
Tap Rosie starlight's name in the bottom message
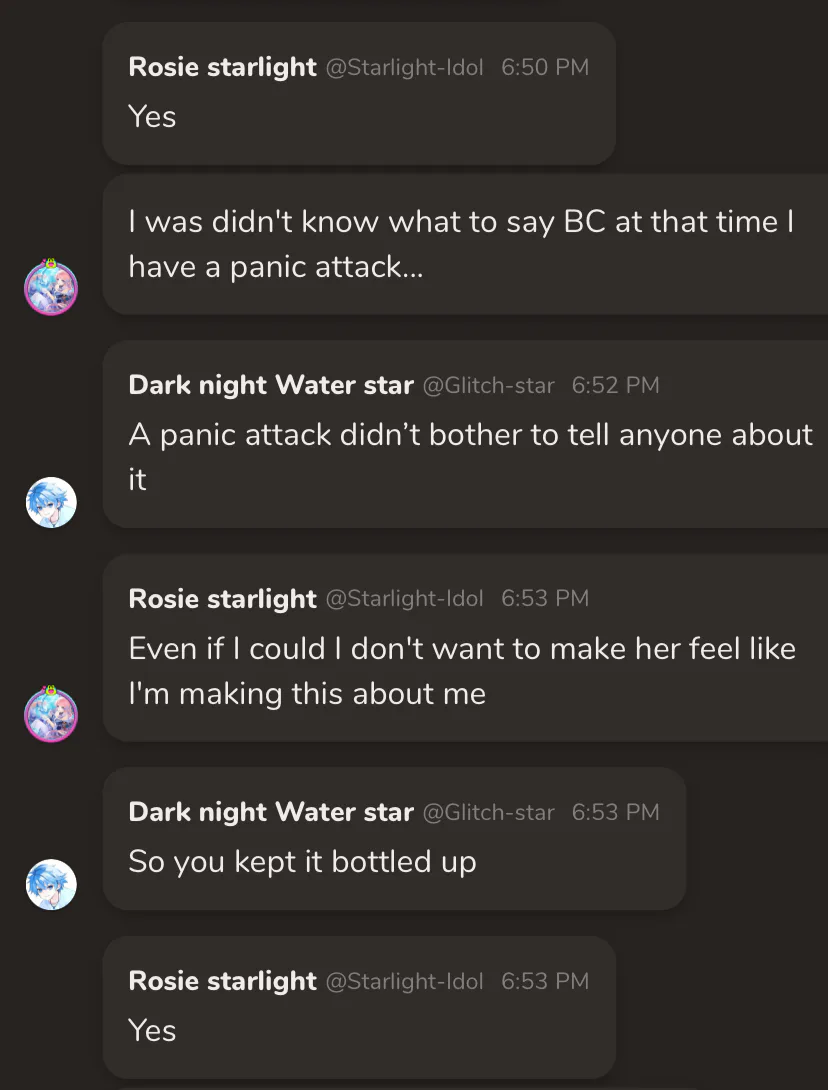tap(222, 981)
